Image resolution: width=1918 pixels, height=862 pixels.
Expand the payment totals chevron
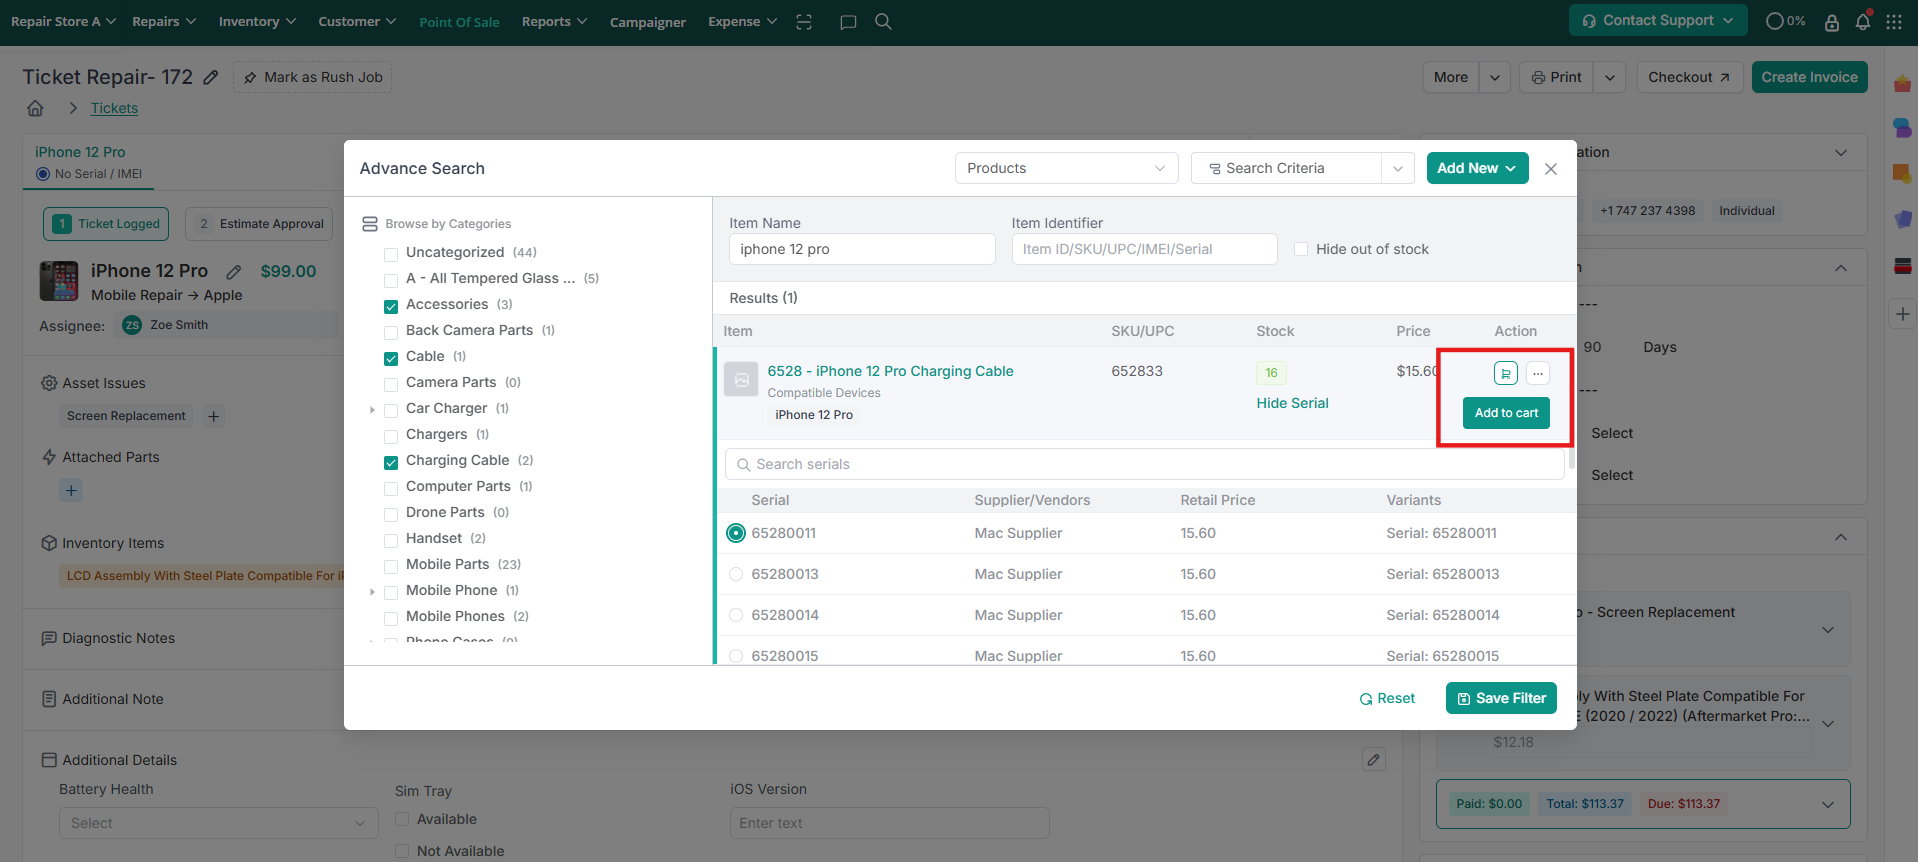[1828, 804]
